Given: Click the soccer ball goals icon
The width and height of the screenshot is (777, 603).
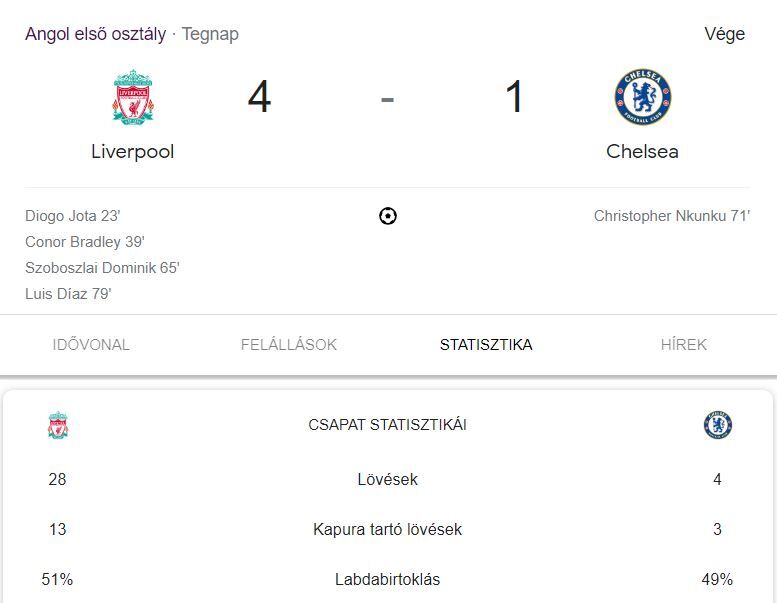Looking at the screenshot, I should click(x=388, y=216).
